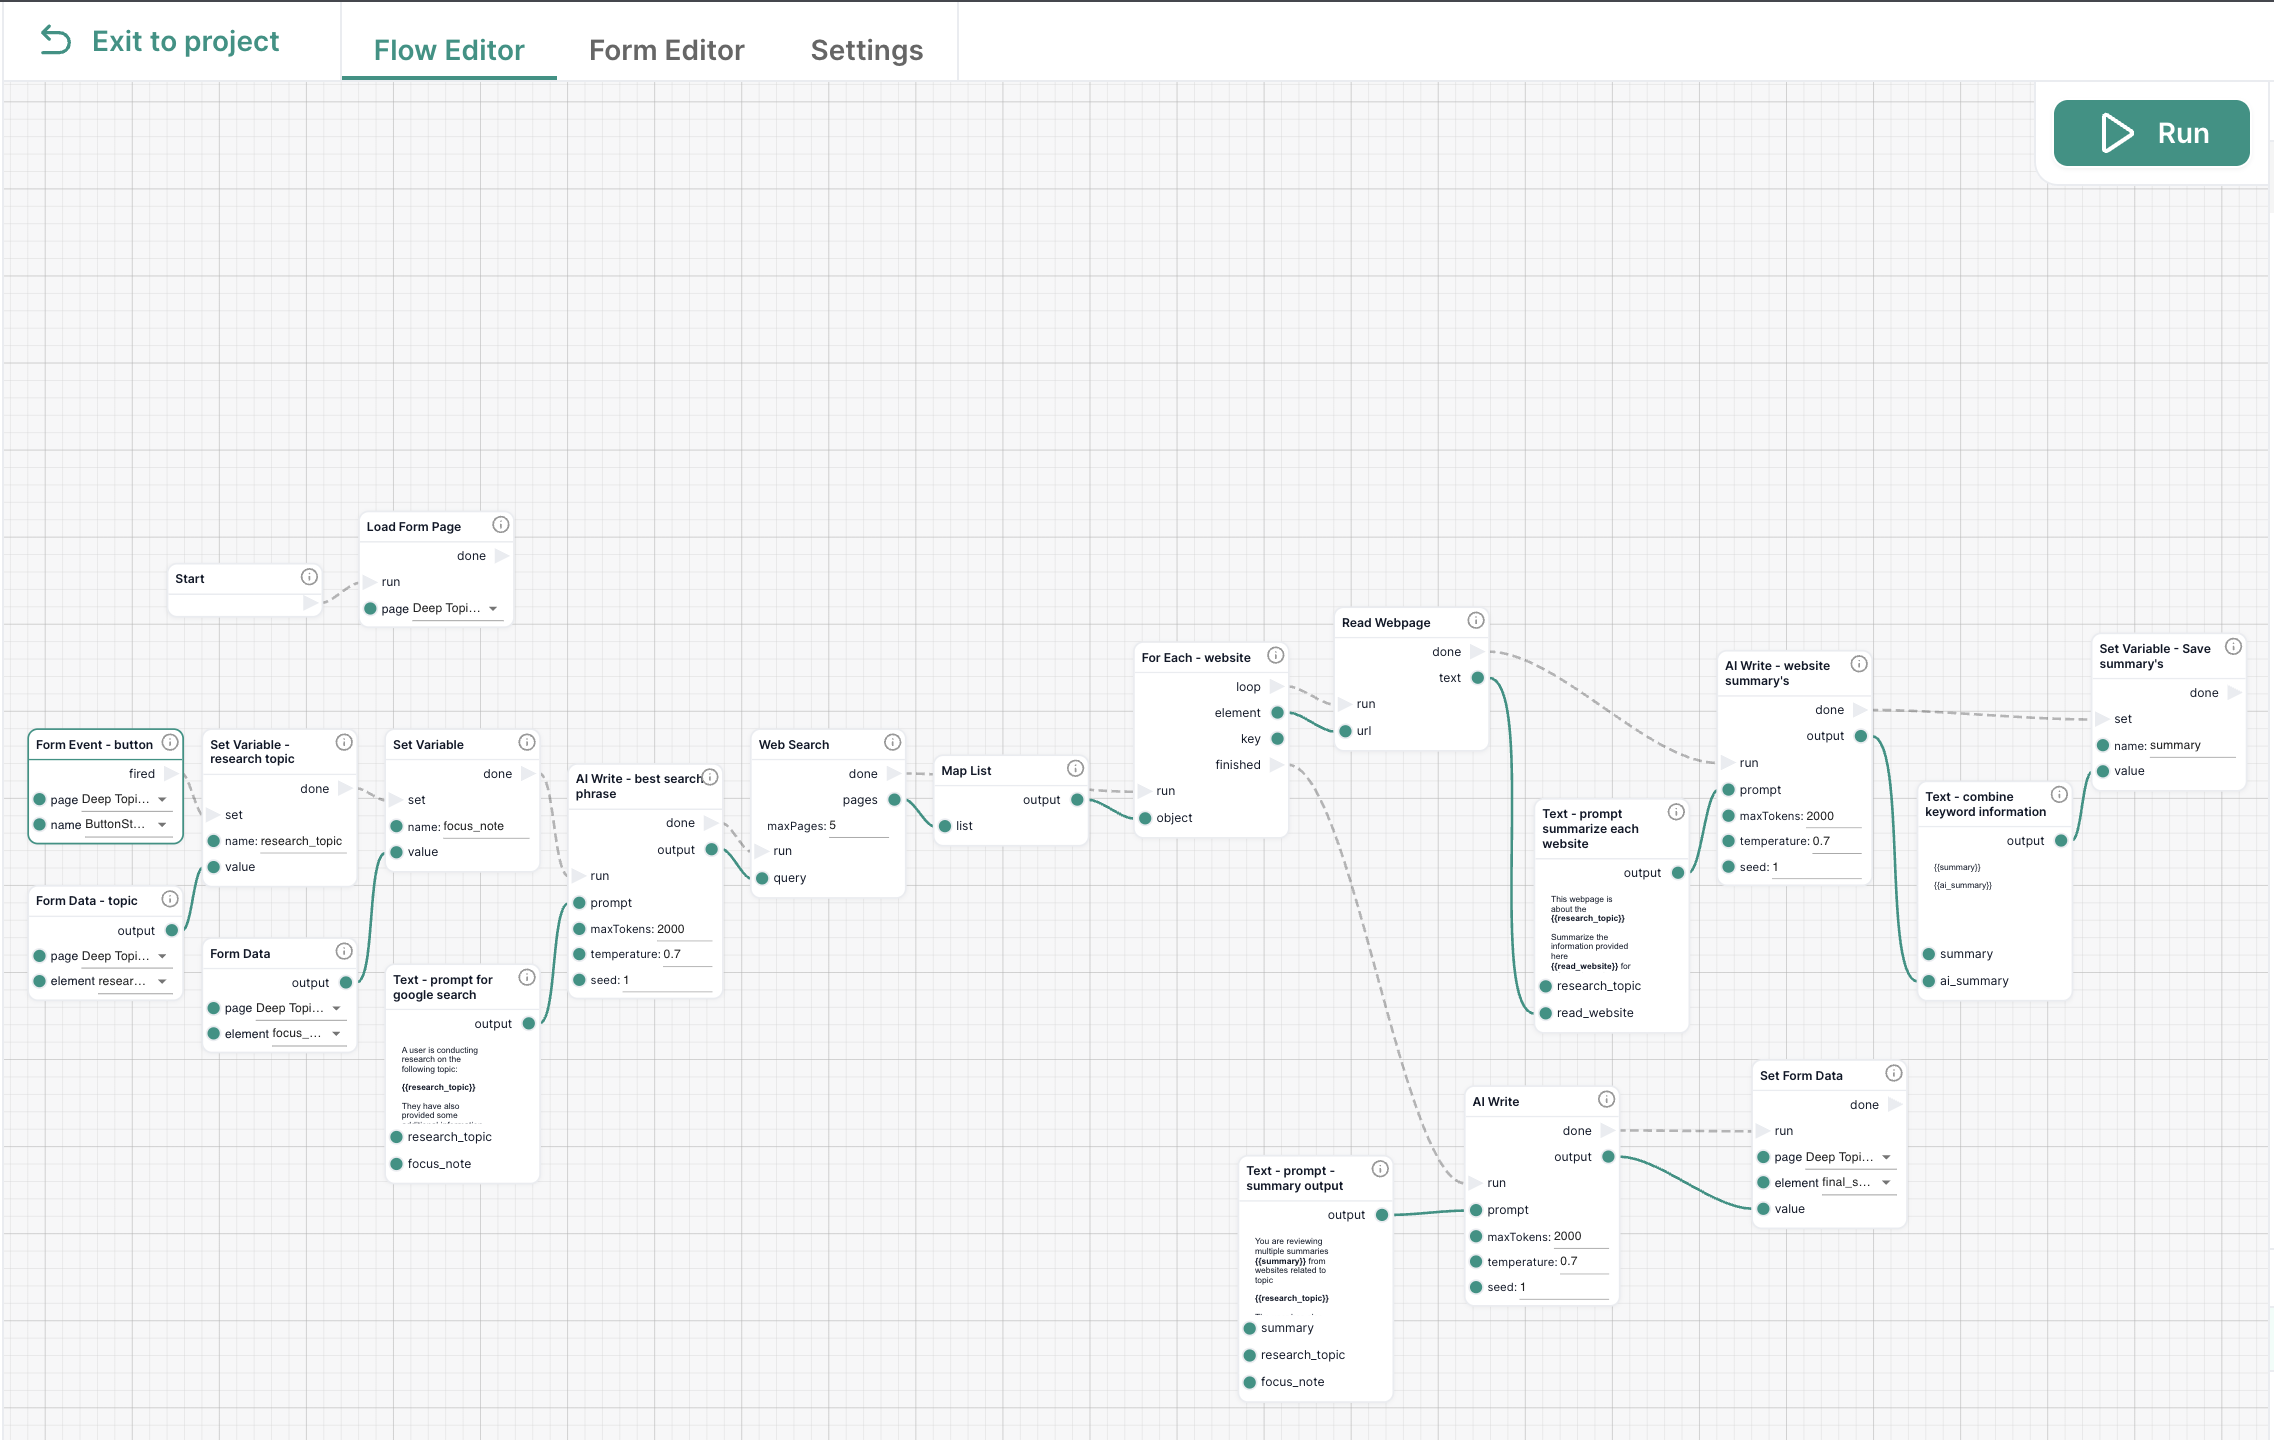Click read_website port on prompt summarize node
Screen dimensions: 2274x1440
1546,1012
